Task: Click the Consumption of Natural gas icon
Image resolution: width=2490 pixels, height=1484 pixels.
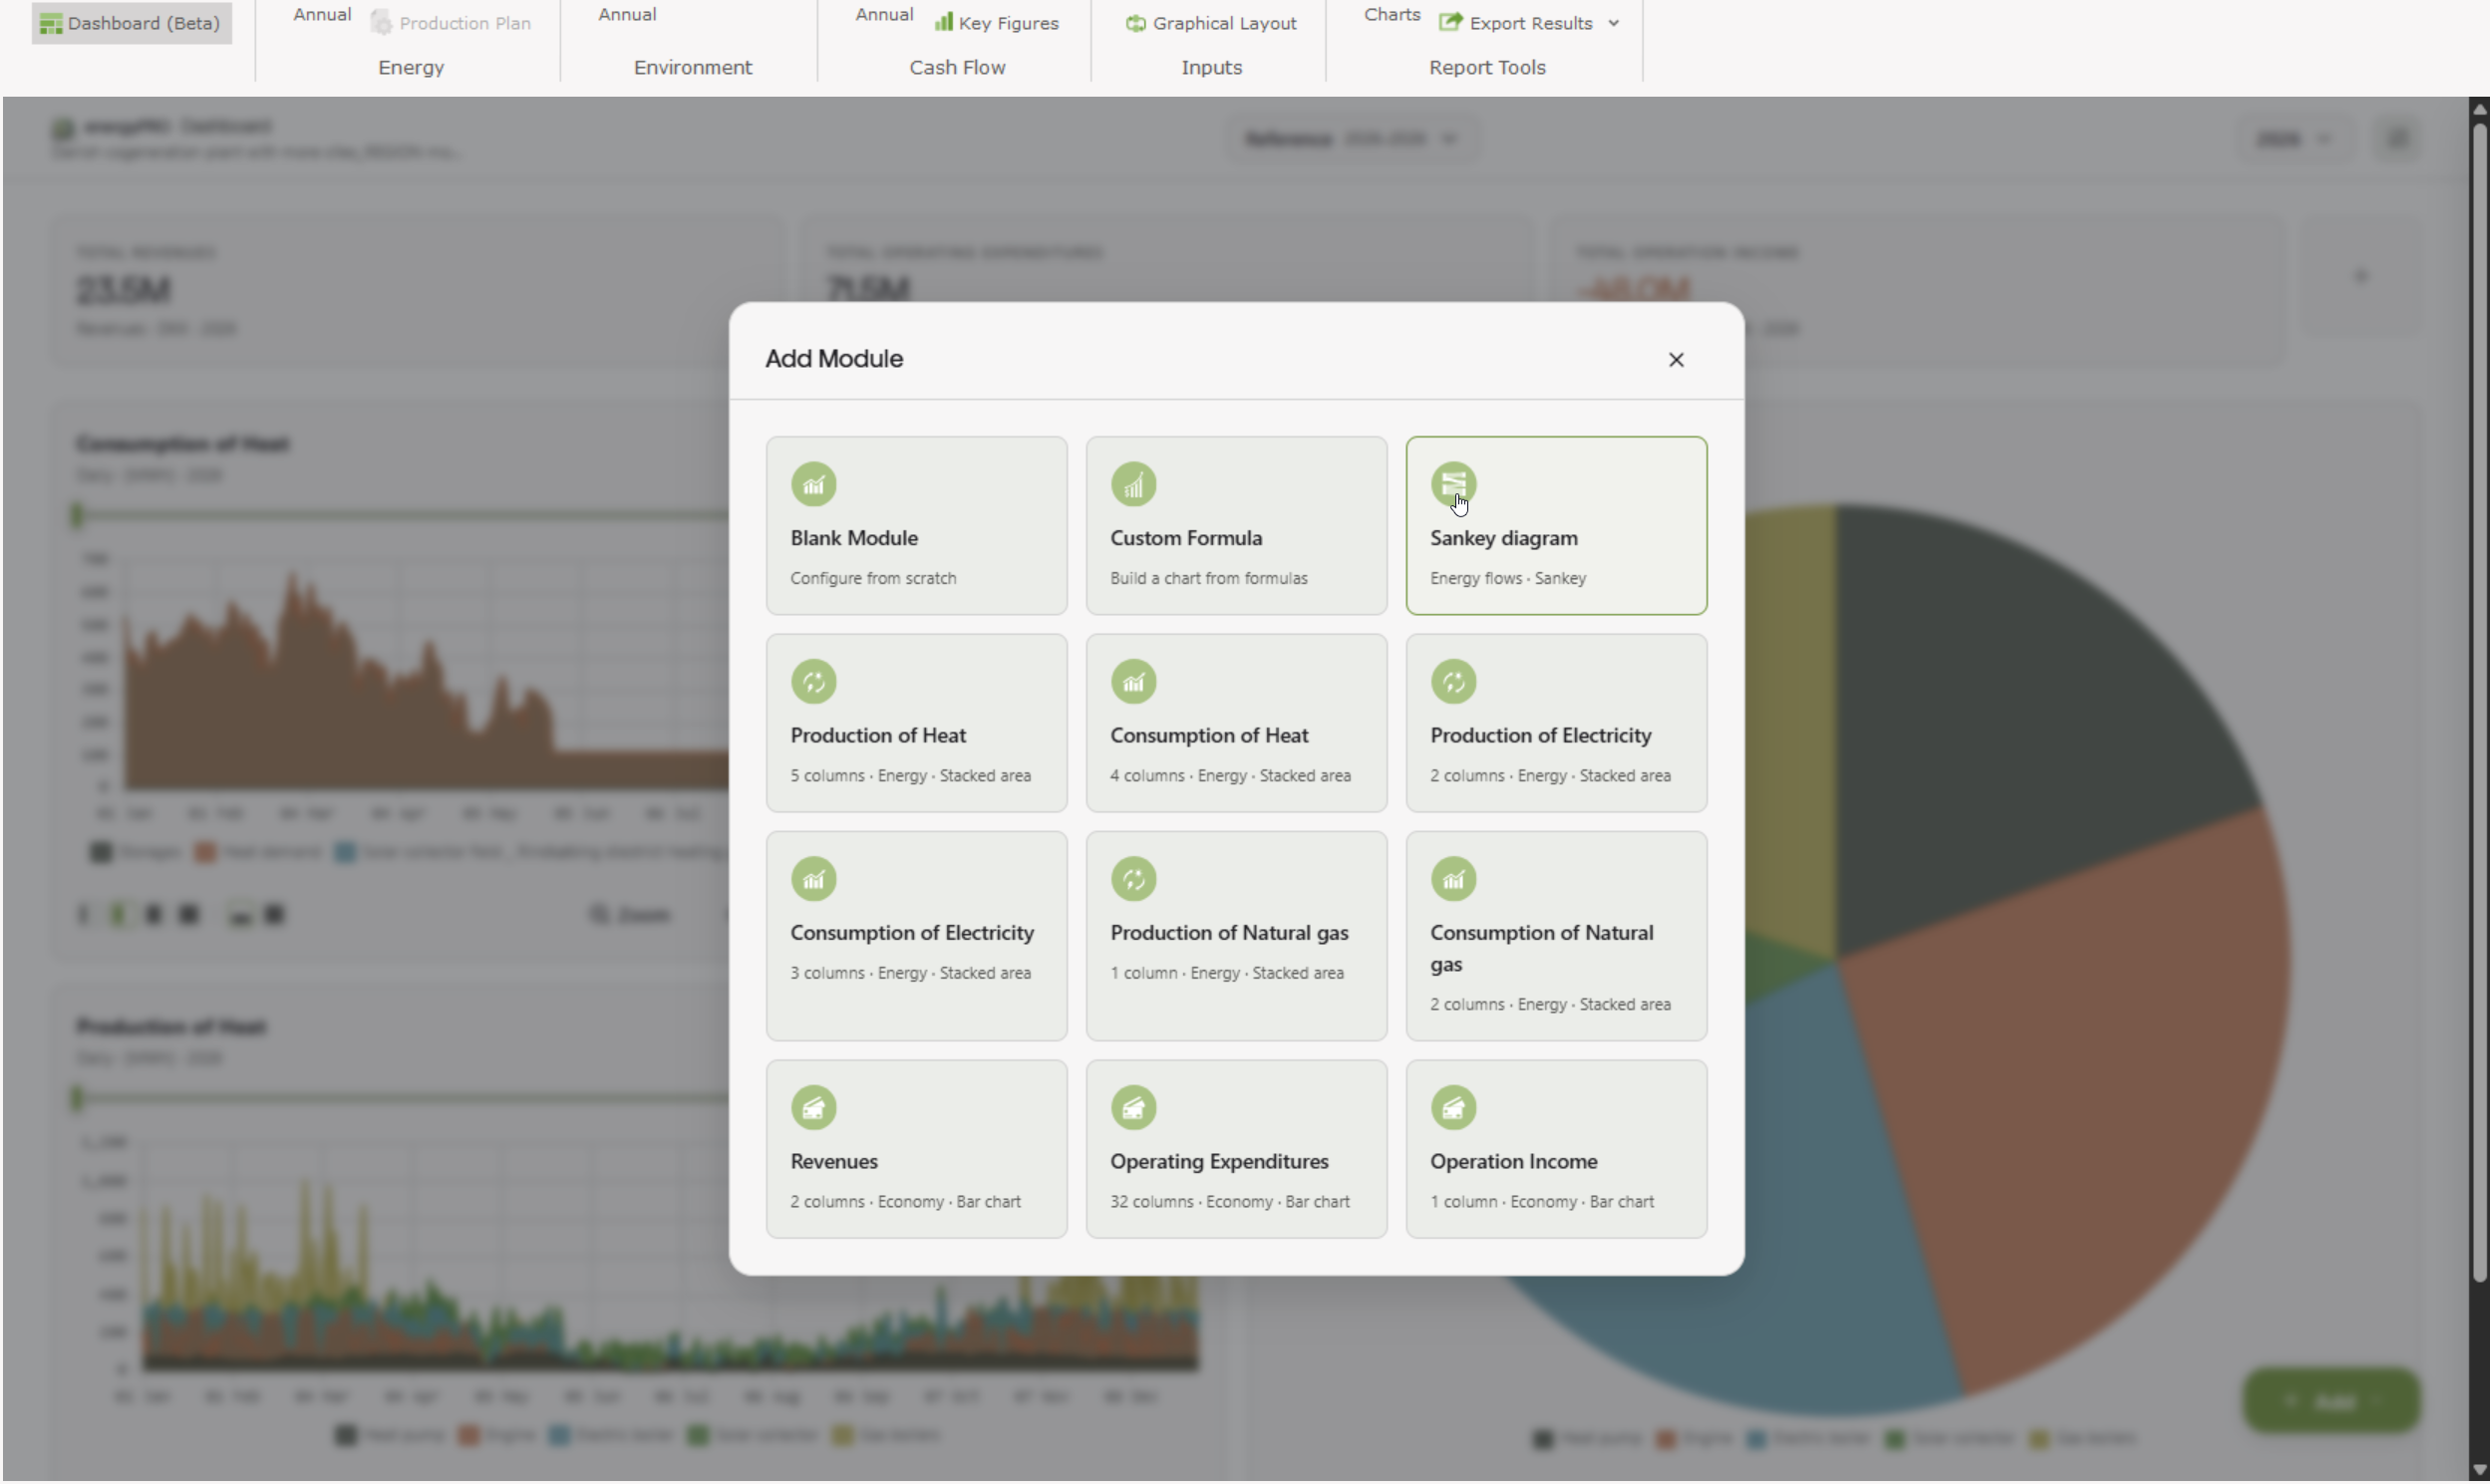Action: click(x=1454, y=880)
